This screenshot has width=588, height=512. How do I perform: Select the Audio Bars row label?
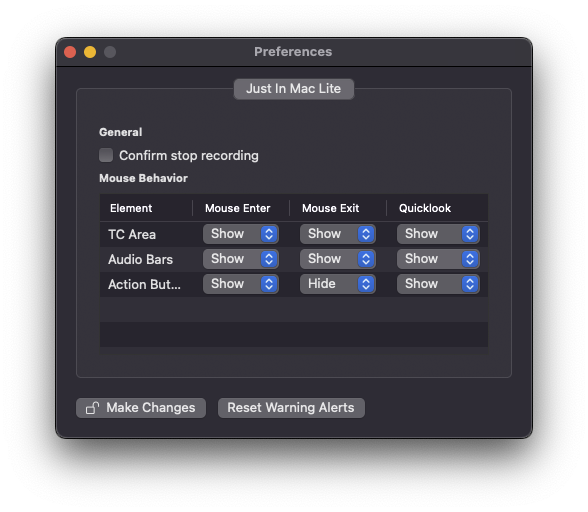coord(141,260)
